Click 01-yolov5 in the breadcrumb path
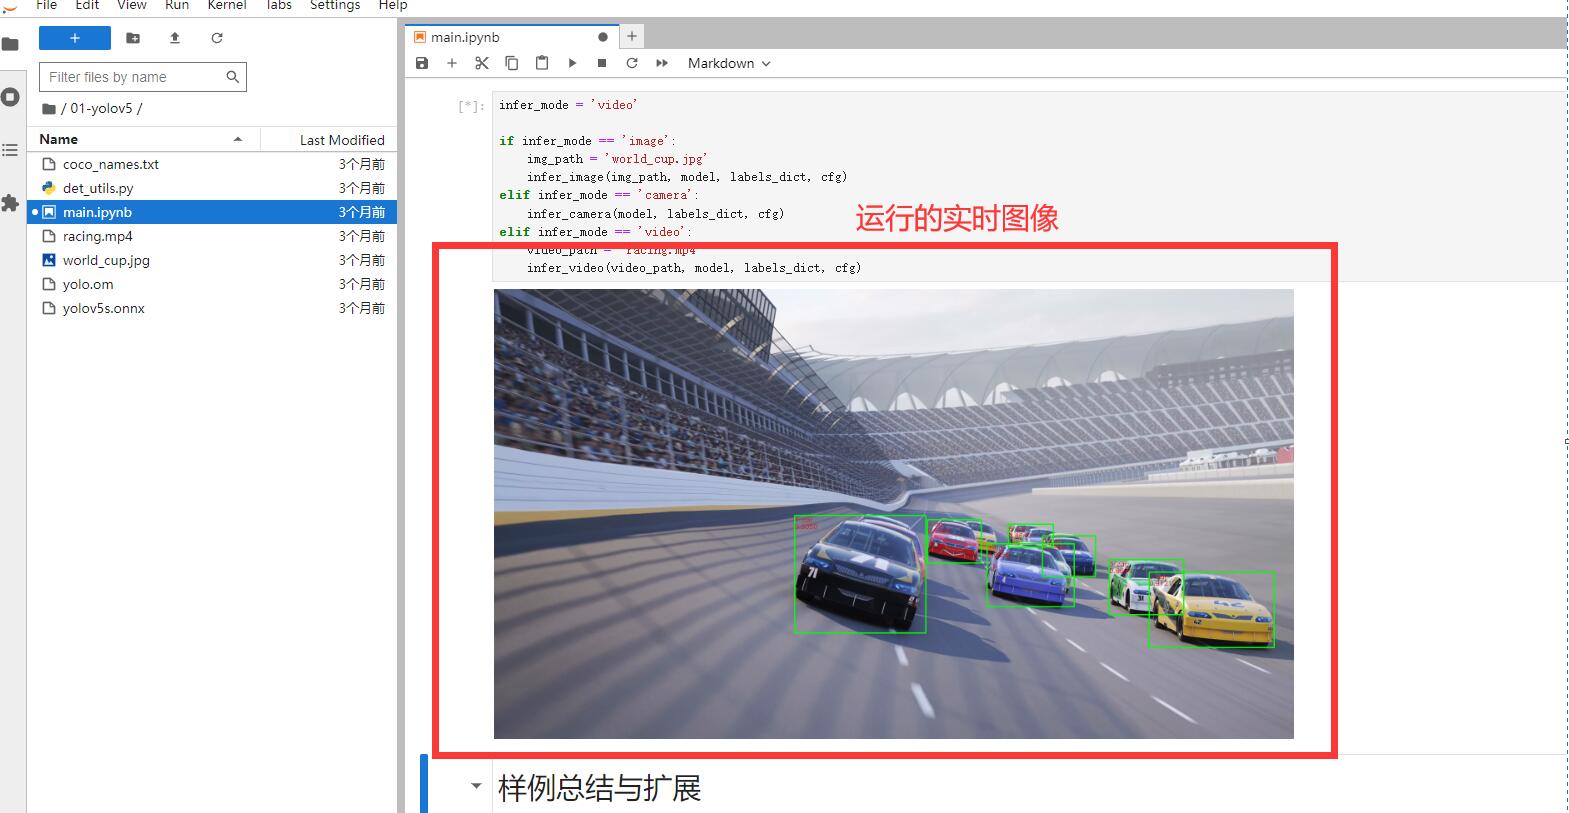The height and width of the screenshot is (813, 1569). tap(101, 108)
